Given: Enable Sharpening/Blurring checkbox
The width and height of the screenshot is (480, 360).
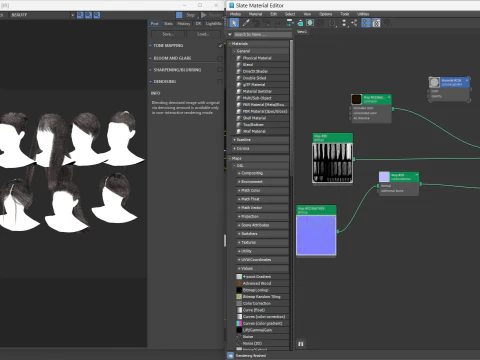Looking at the screenshot, I should pyautogui.click(x=220, y=70).
